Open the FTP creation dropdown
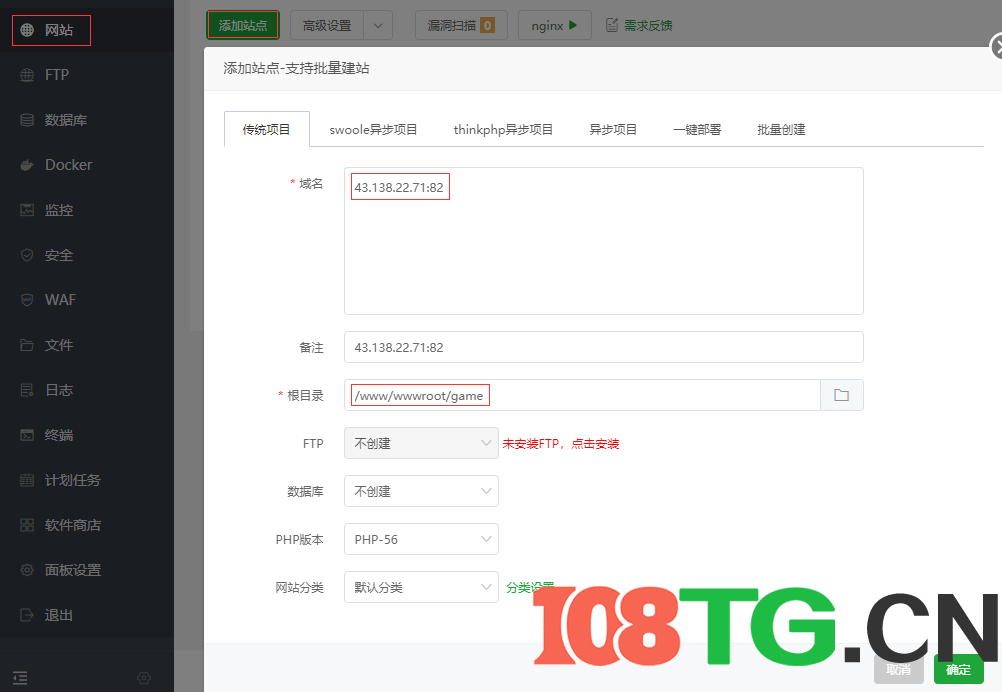 (x=421, y=443)
